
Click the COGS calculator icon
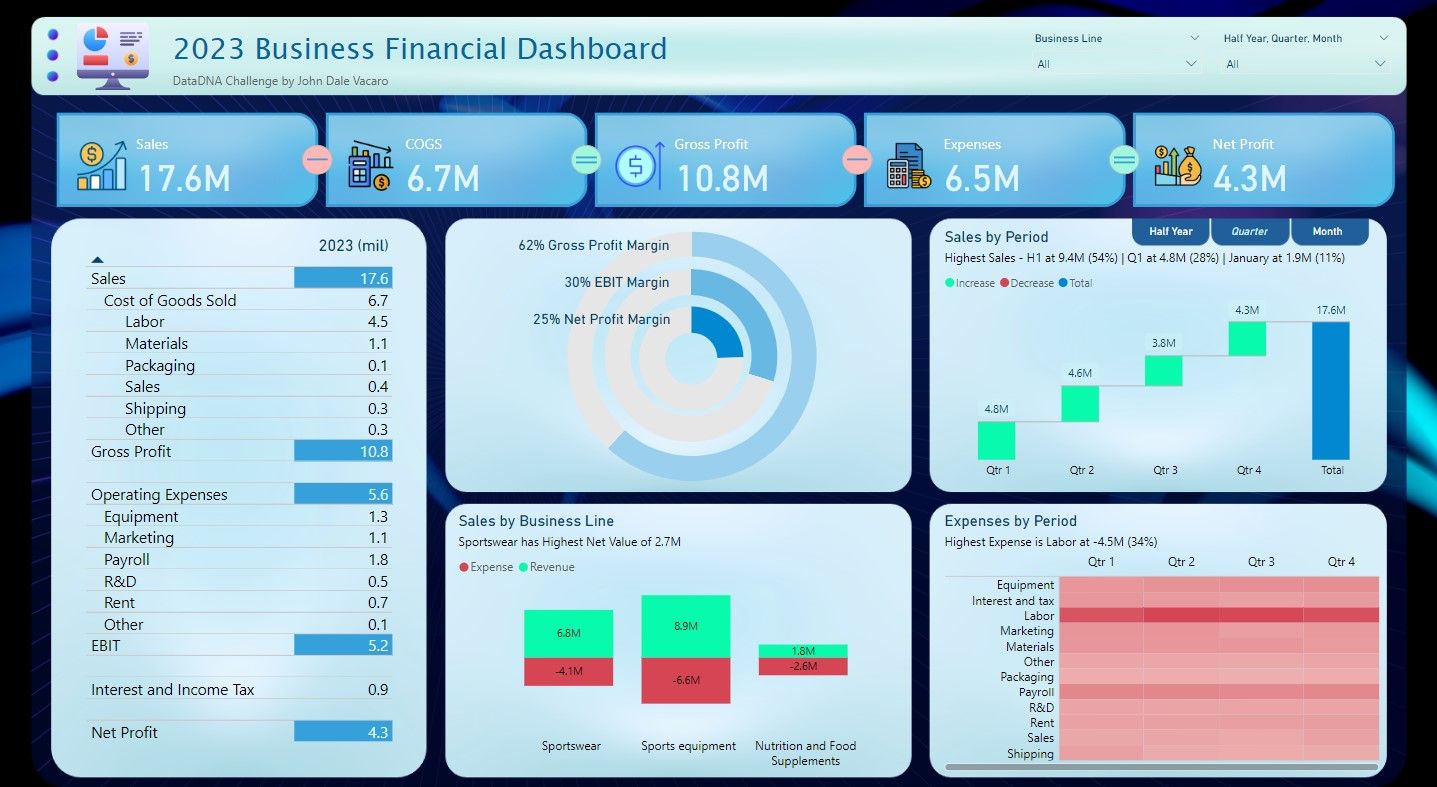tap(370, 166)
